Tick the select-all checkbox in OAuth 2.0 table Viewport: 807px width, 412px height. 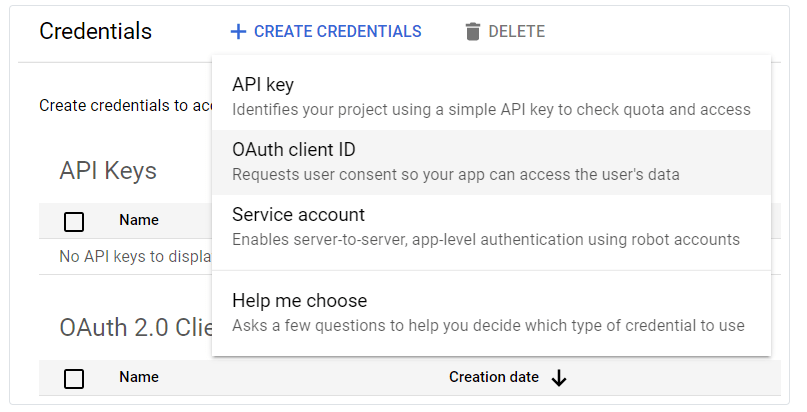[74, 379]
